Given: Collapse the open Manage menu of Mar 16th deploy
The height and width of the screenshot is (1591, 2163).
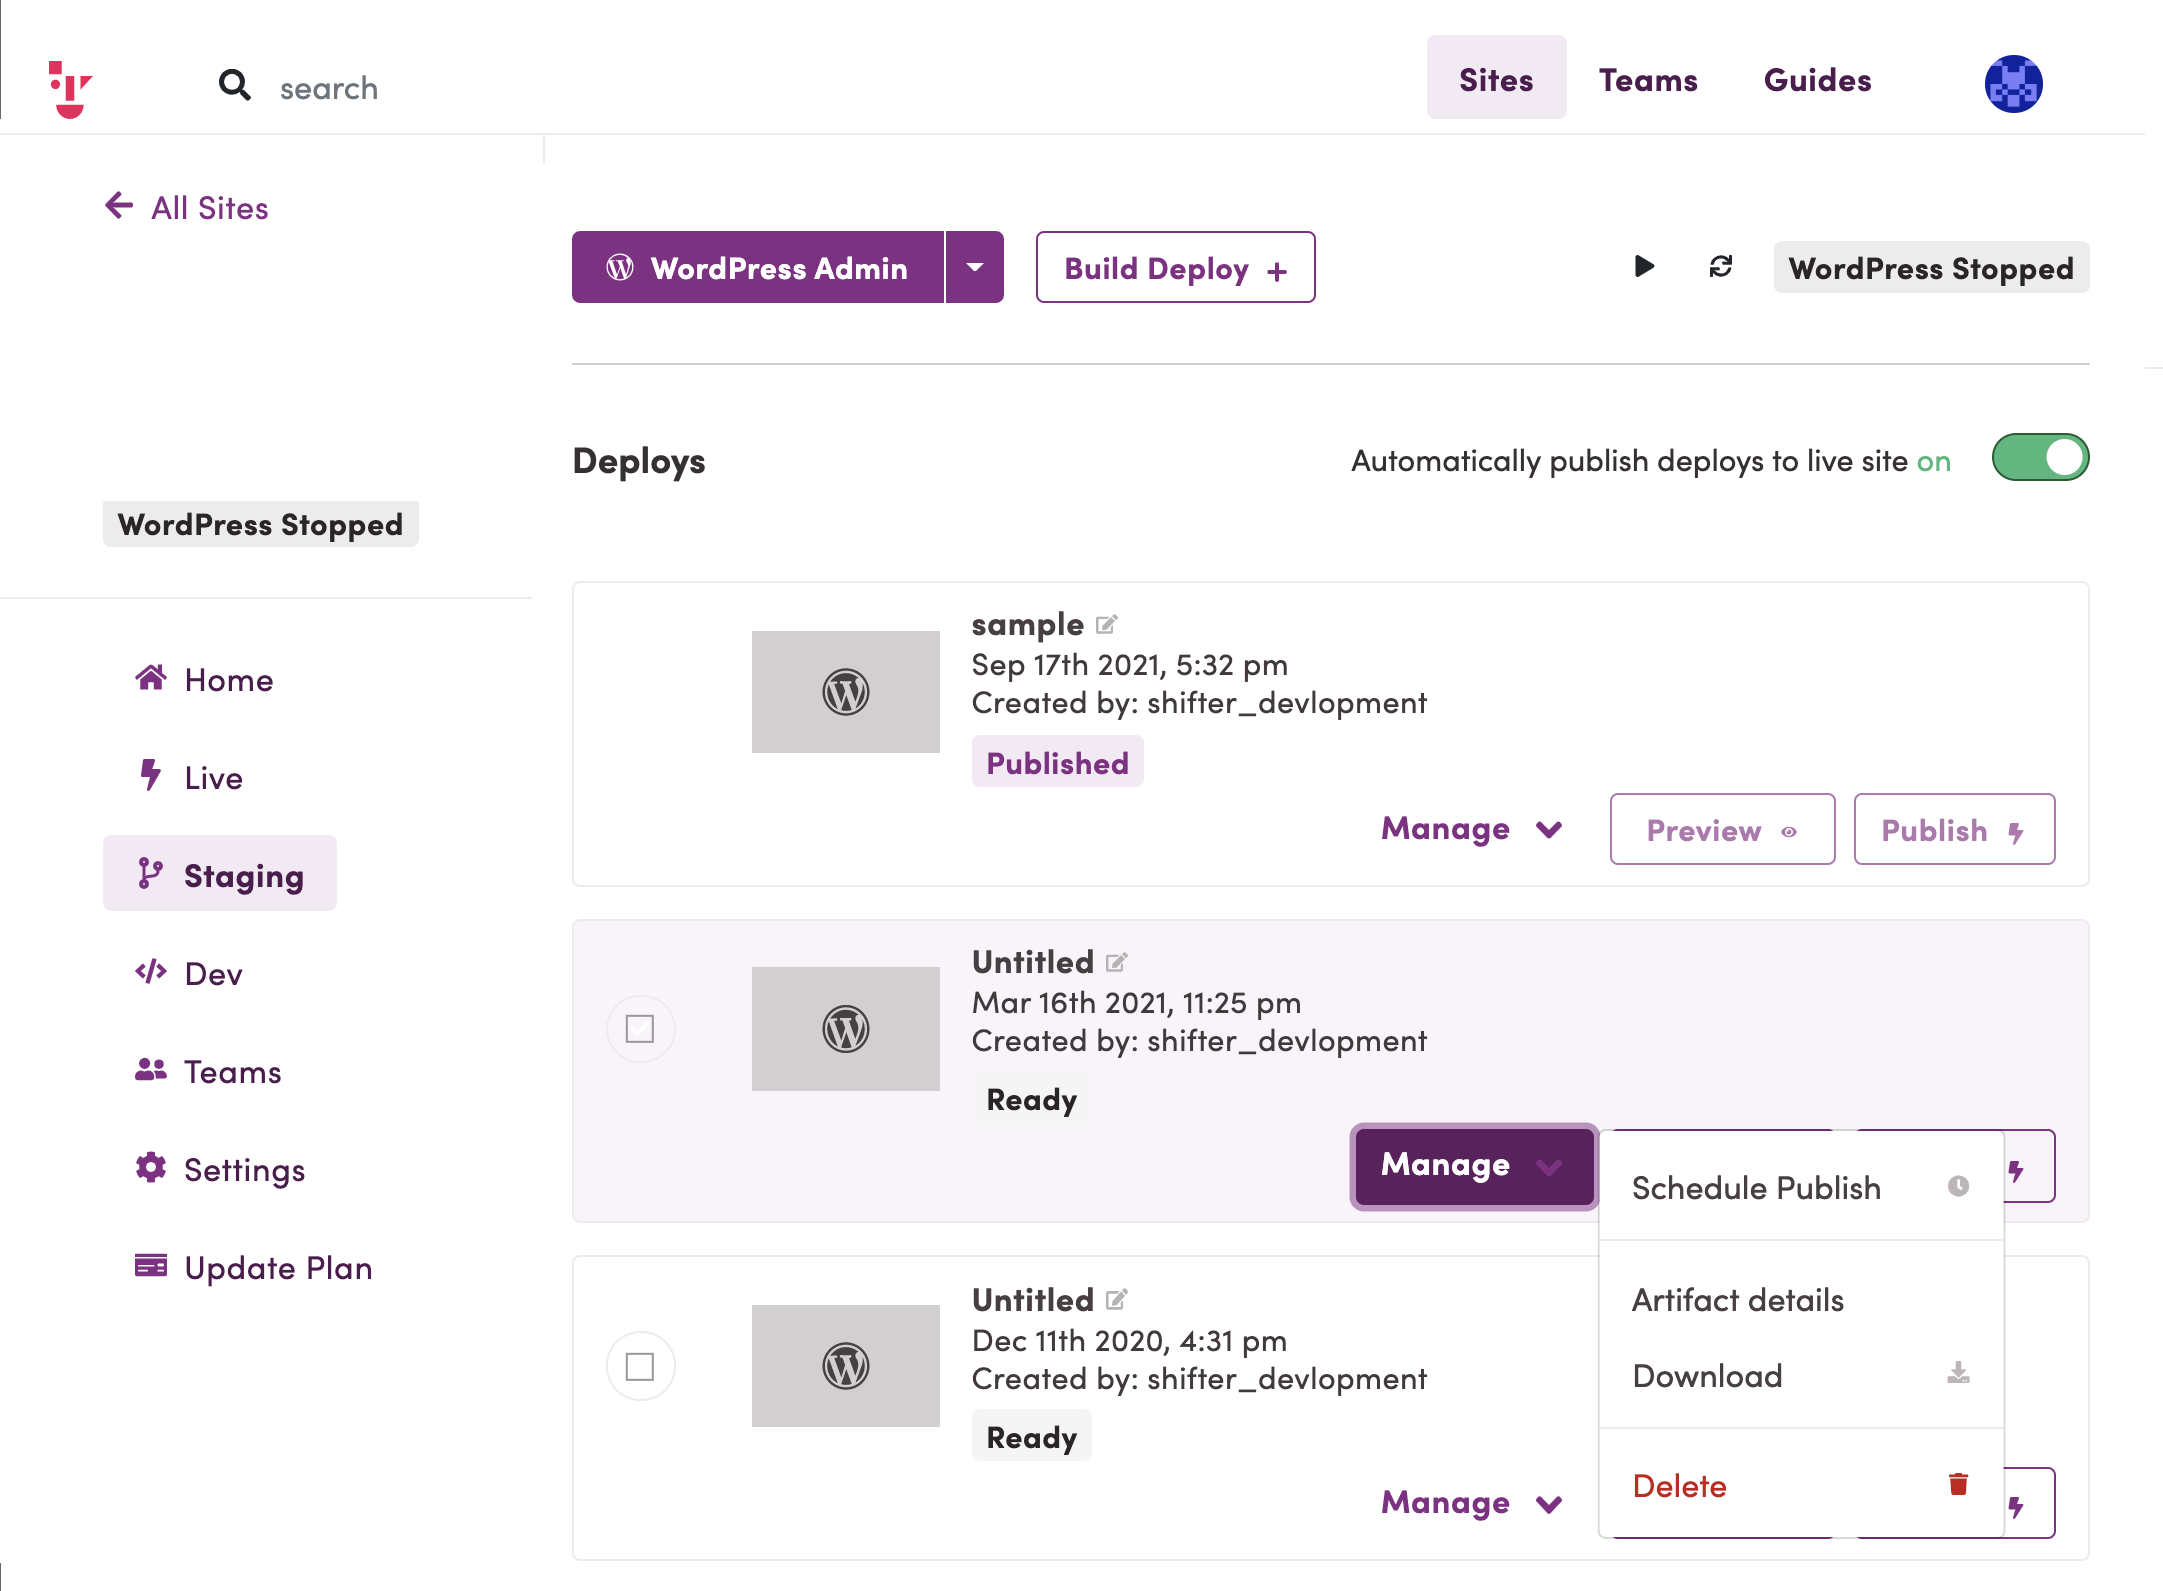Looking at the screenshot, I should (x=1474, y=1166).
